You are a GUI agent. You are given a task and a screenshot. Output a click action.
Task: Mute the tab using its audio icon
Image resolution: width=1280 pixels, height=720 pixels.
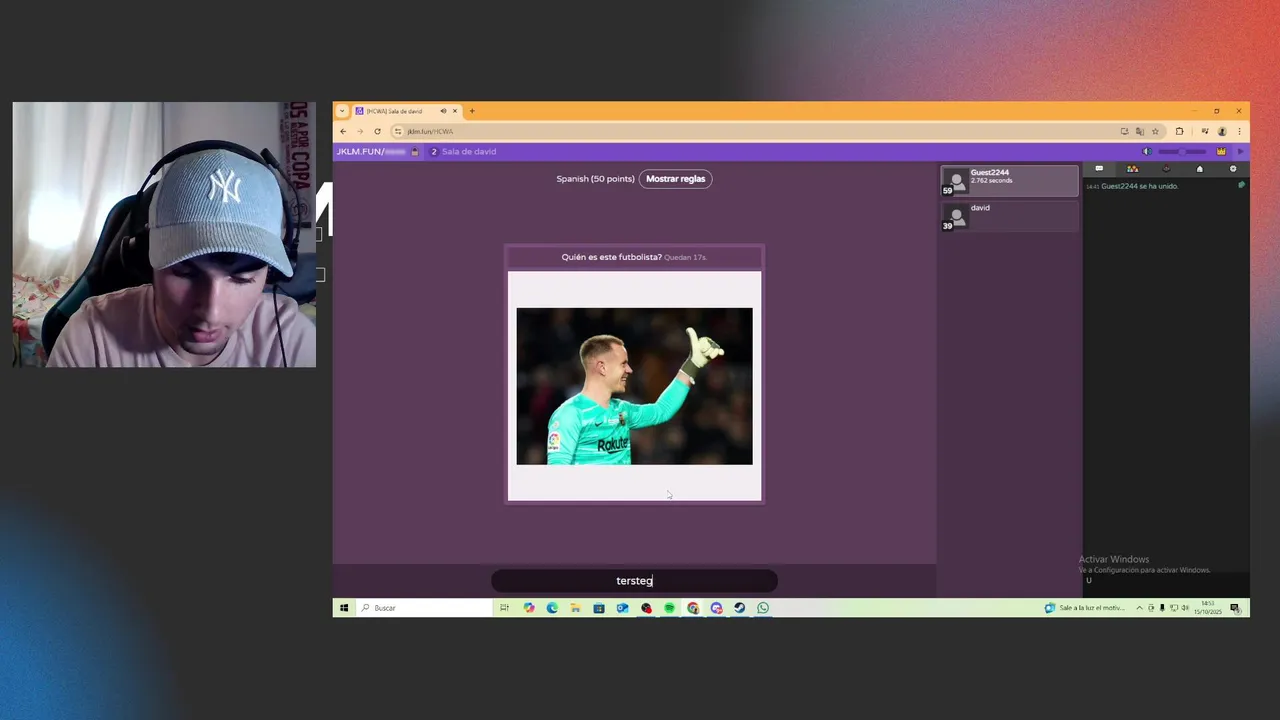(x=443, y=111)
